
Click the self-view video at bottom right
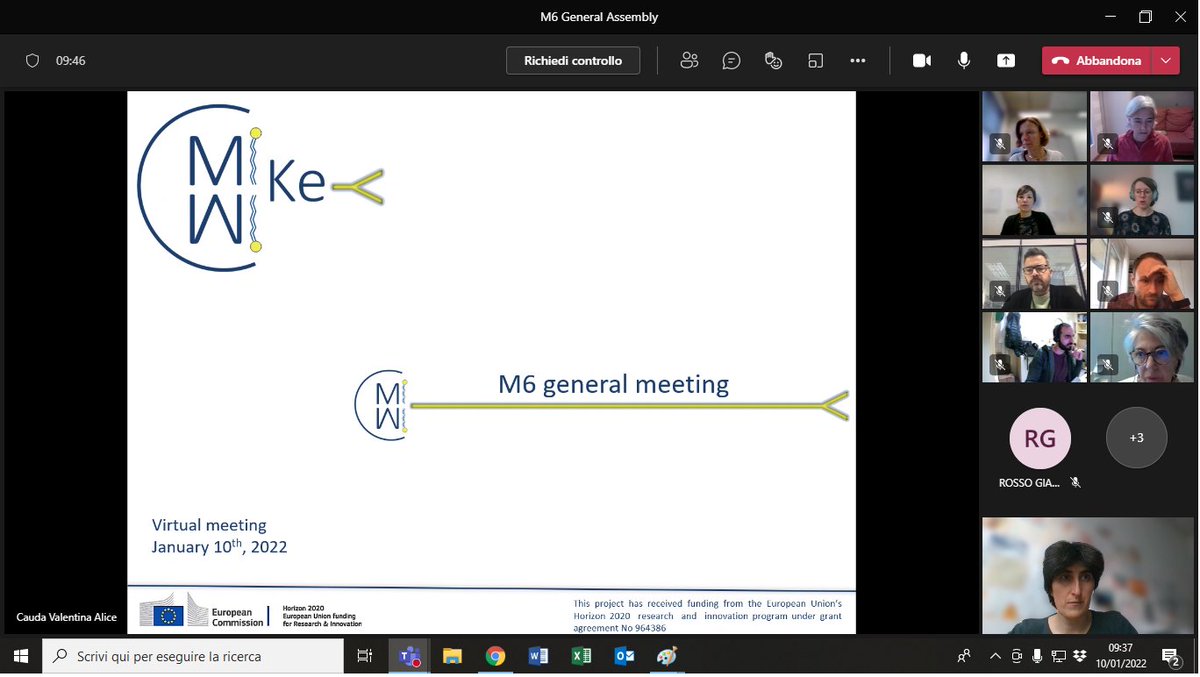tap(1088, 575)
